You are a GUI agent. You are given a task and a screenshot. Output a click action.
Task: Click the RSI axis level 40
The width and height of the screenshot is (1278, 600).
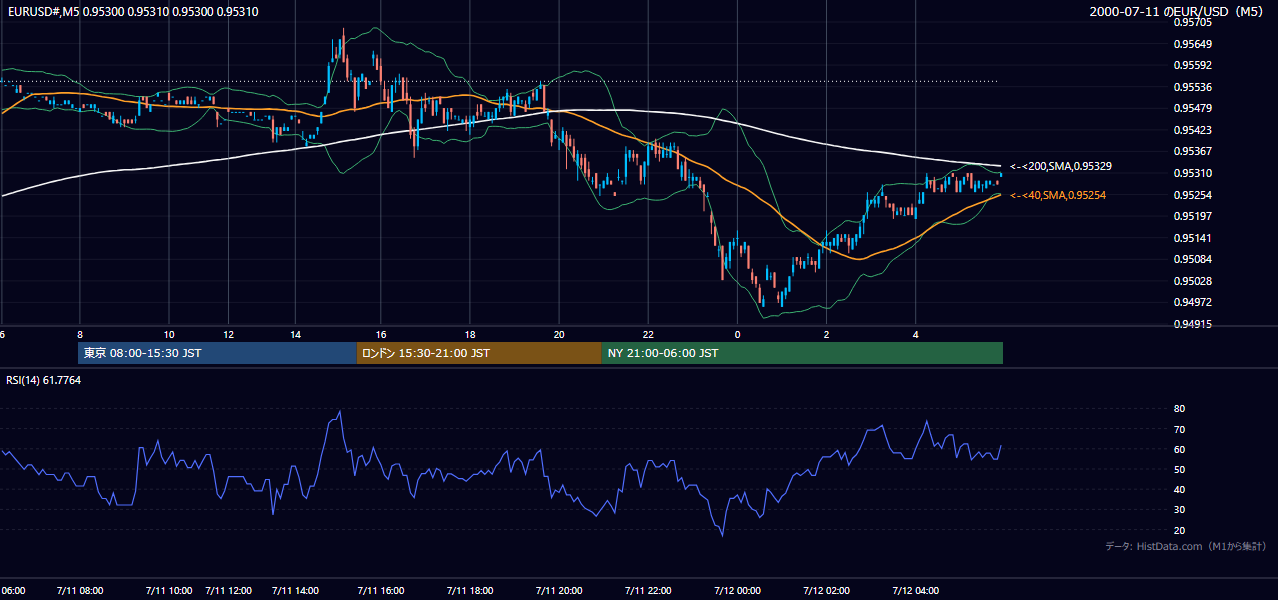click(1179, 489)
